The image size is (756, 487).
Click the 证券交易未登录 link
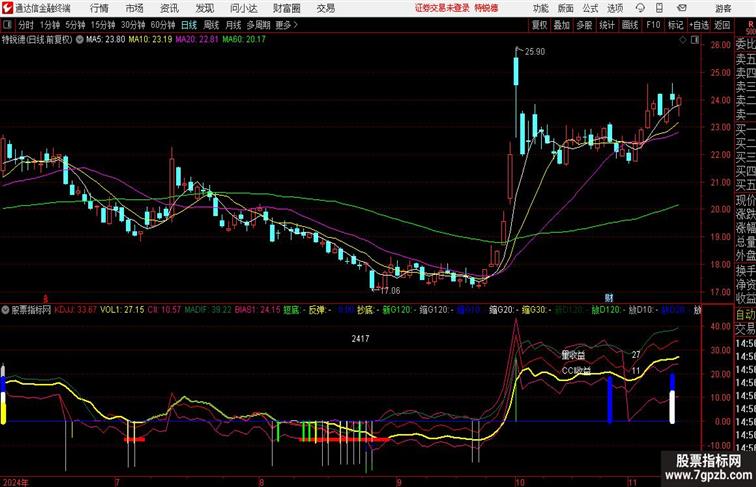pos(442,8)
